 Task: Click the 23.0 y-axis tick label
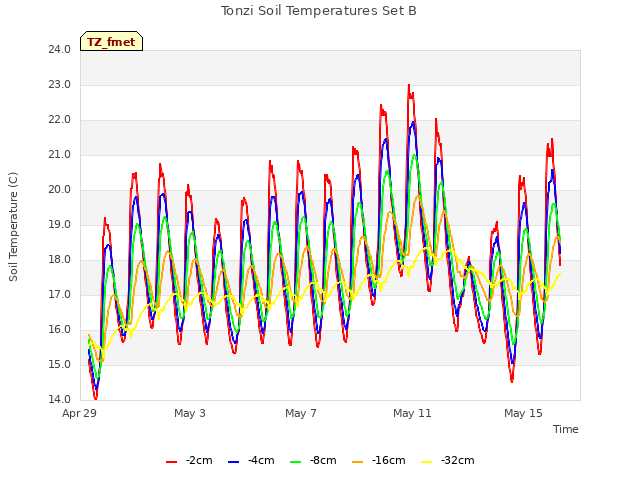pyautogui.click(x=60, y=85)
